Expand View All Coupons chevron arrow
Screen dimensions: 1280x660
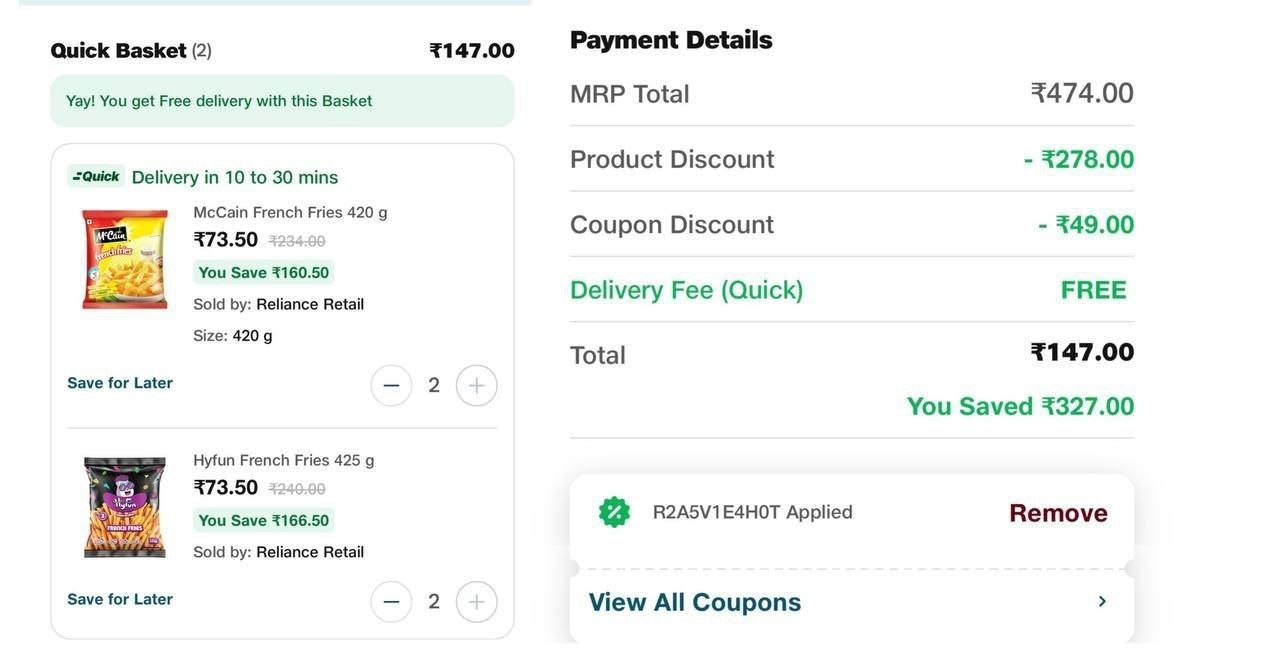(x=1102, y=601)
